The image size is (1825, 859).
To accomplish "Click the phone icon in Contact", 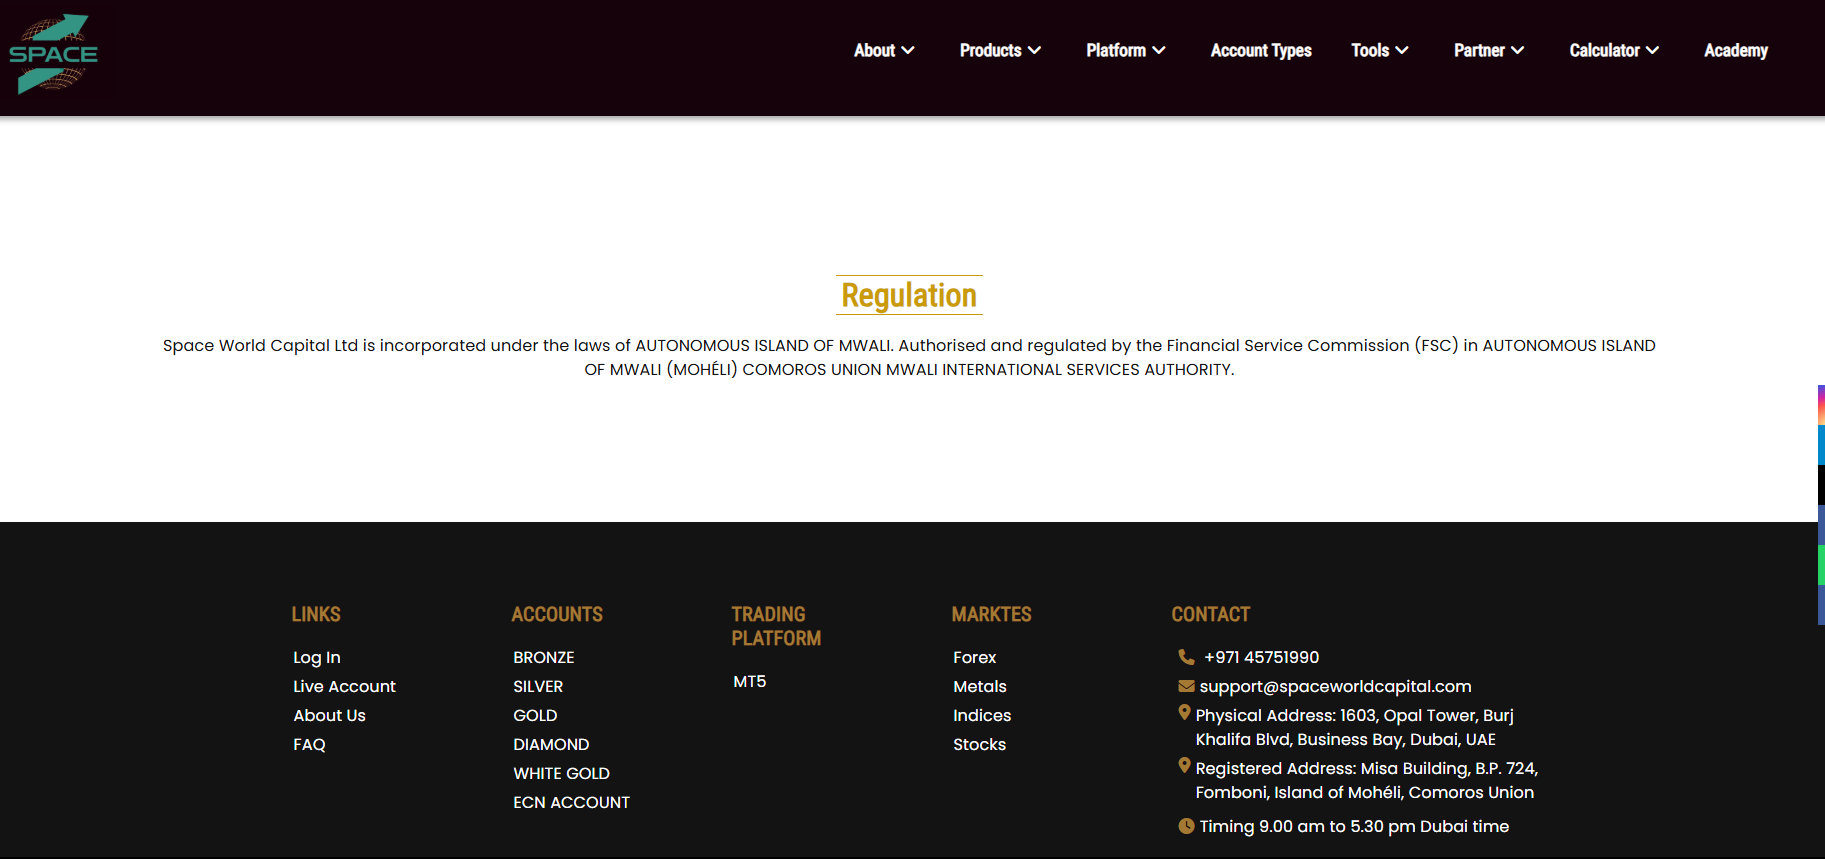I will coord(1186,657).
